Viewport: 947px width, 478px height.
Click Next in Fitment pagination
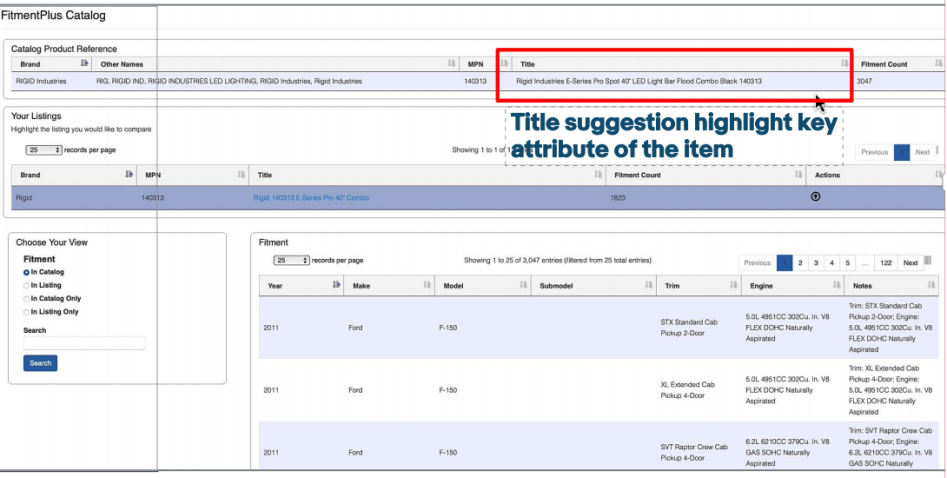click(911, 263)
